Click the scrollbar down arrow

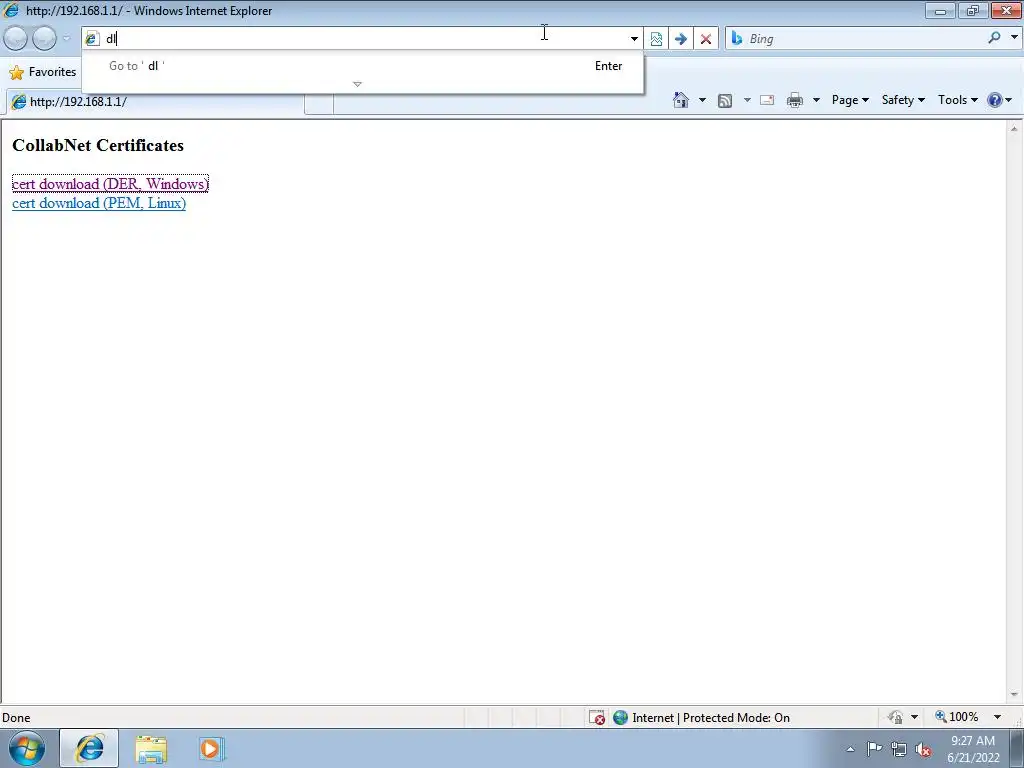click(x=1014, y=695)
